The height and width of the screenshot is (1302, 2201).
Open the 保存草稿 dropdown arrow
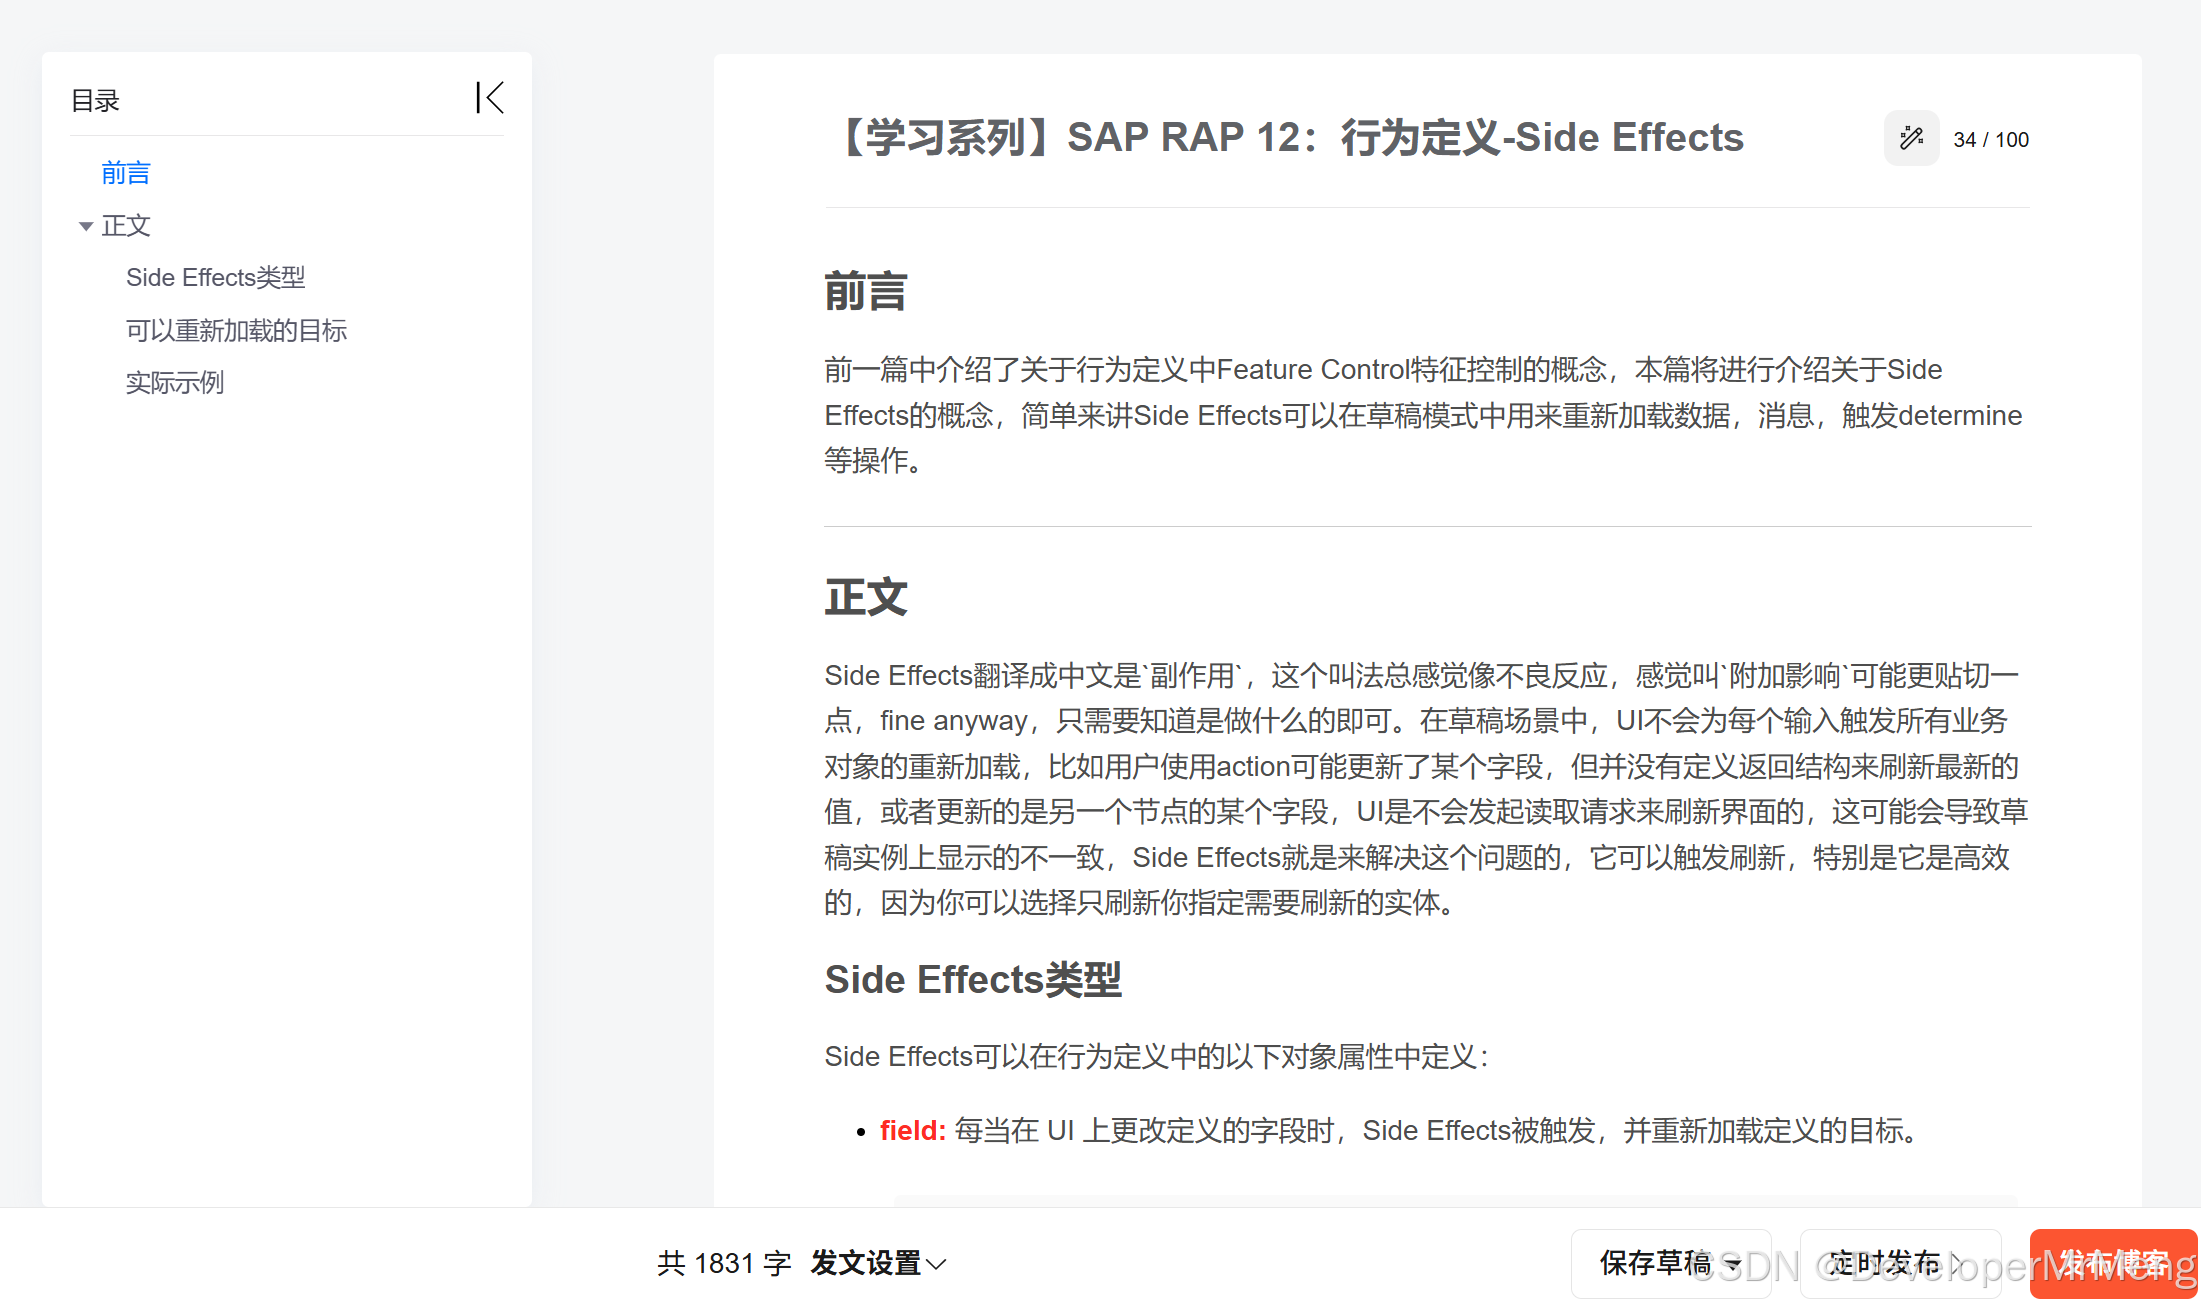click(1734, 1264)
